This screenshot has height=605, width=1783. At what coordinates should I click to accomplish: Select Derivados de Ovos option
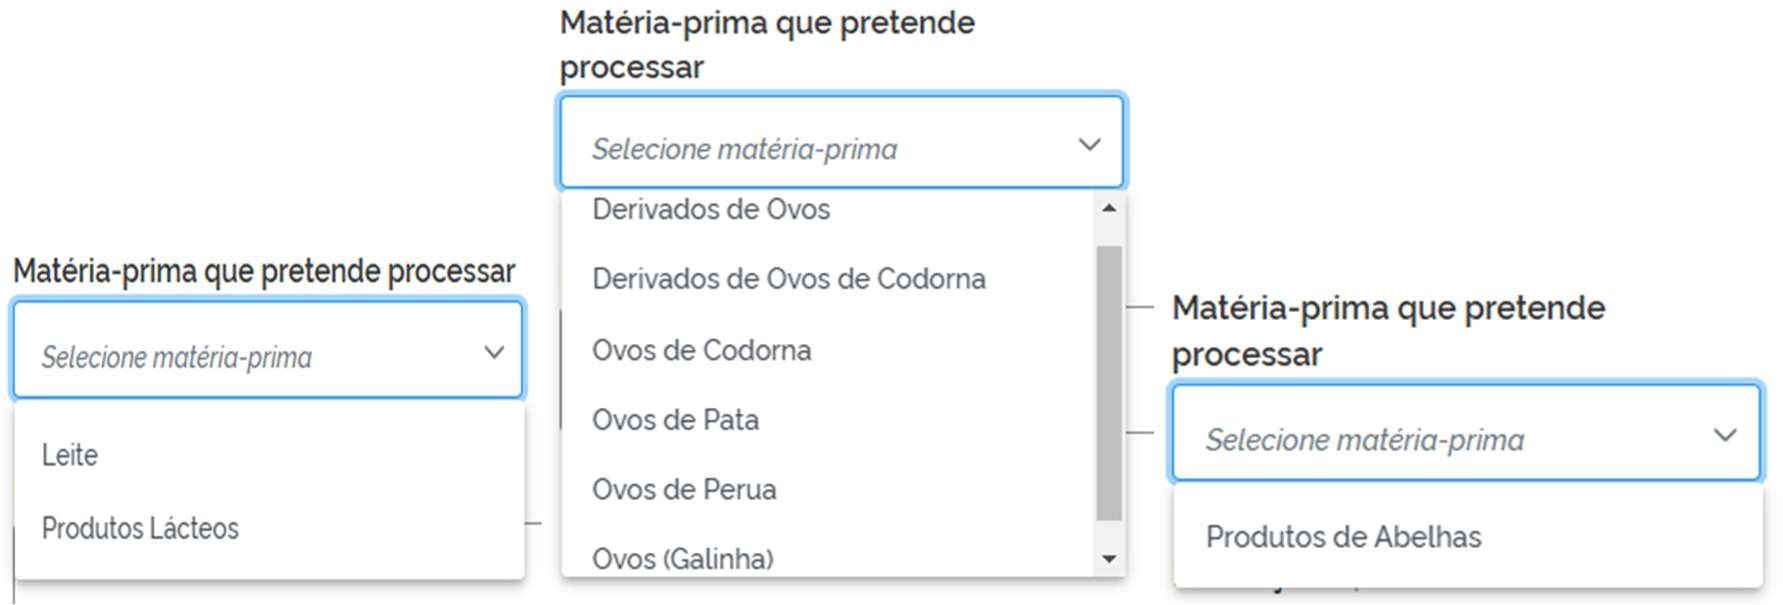point(711,210)
